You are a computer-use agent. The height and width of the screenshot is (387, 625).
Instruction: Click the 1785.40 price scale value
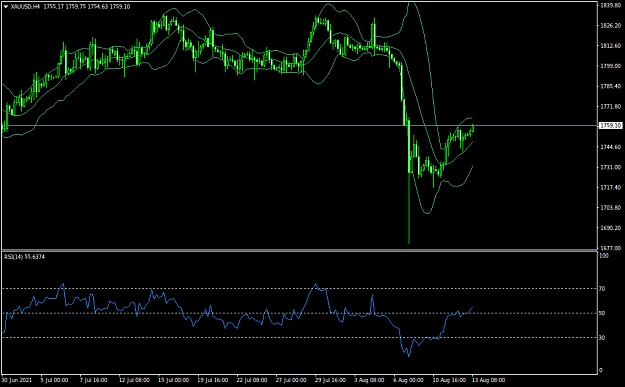click(x=611, y=86)
